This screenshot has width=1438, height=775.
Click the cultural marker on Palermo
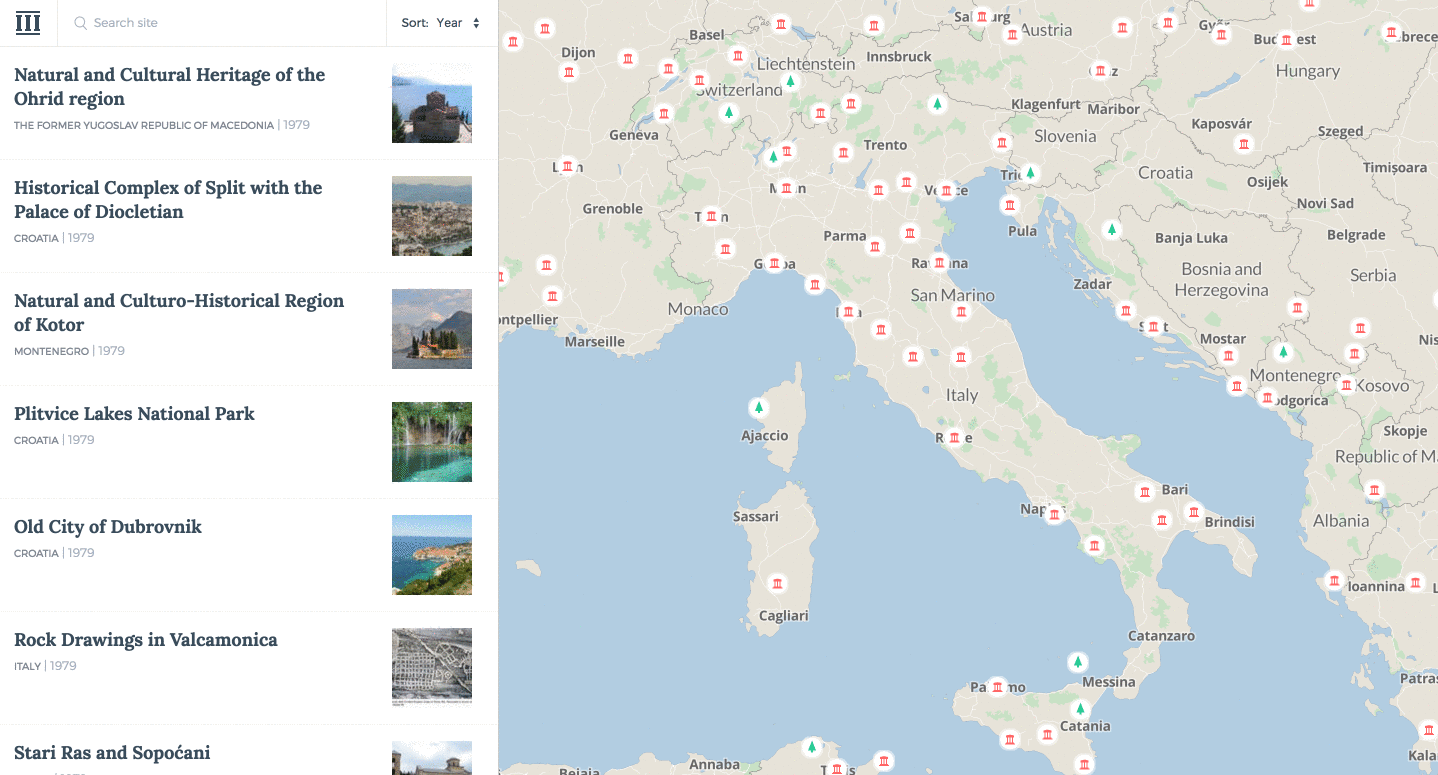pyautogui.click(x=997, y=686)
